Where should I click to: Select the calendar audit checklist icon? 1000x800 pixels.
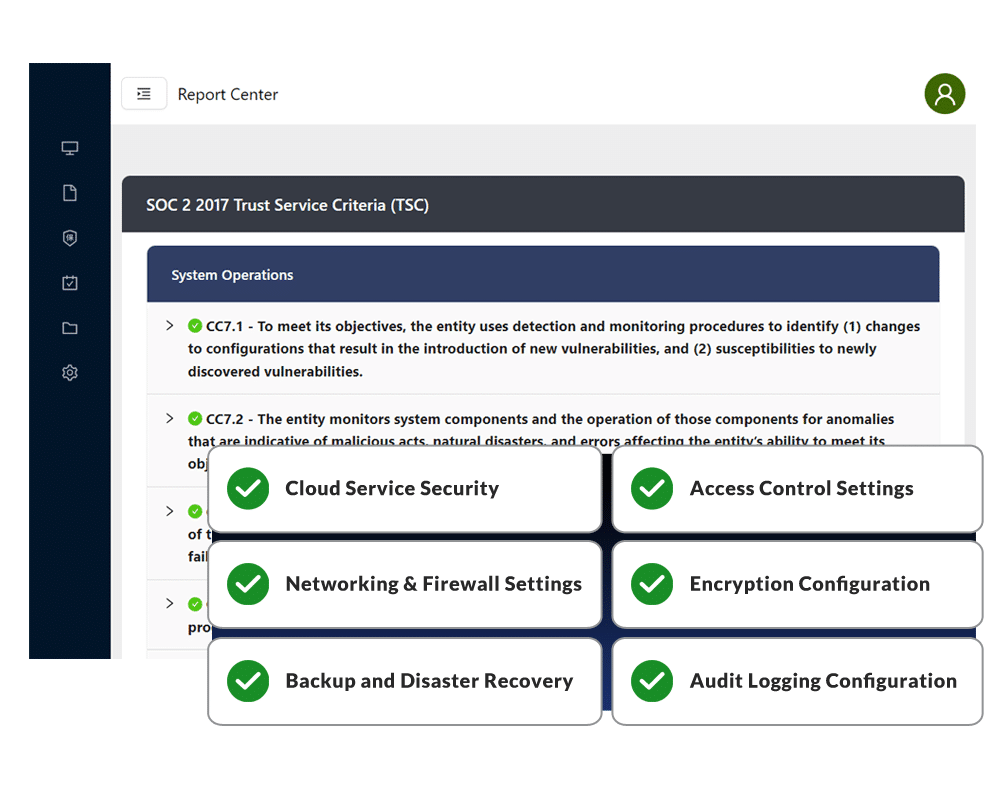70,282
